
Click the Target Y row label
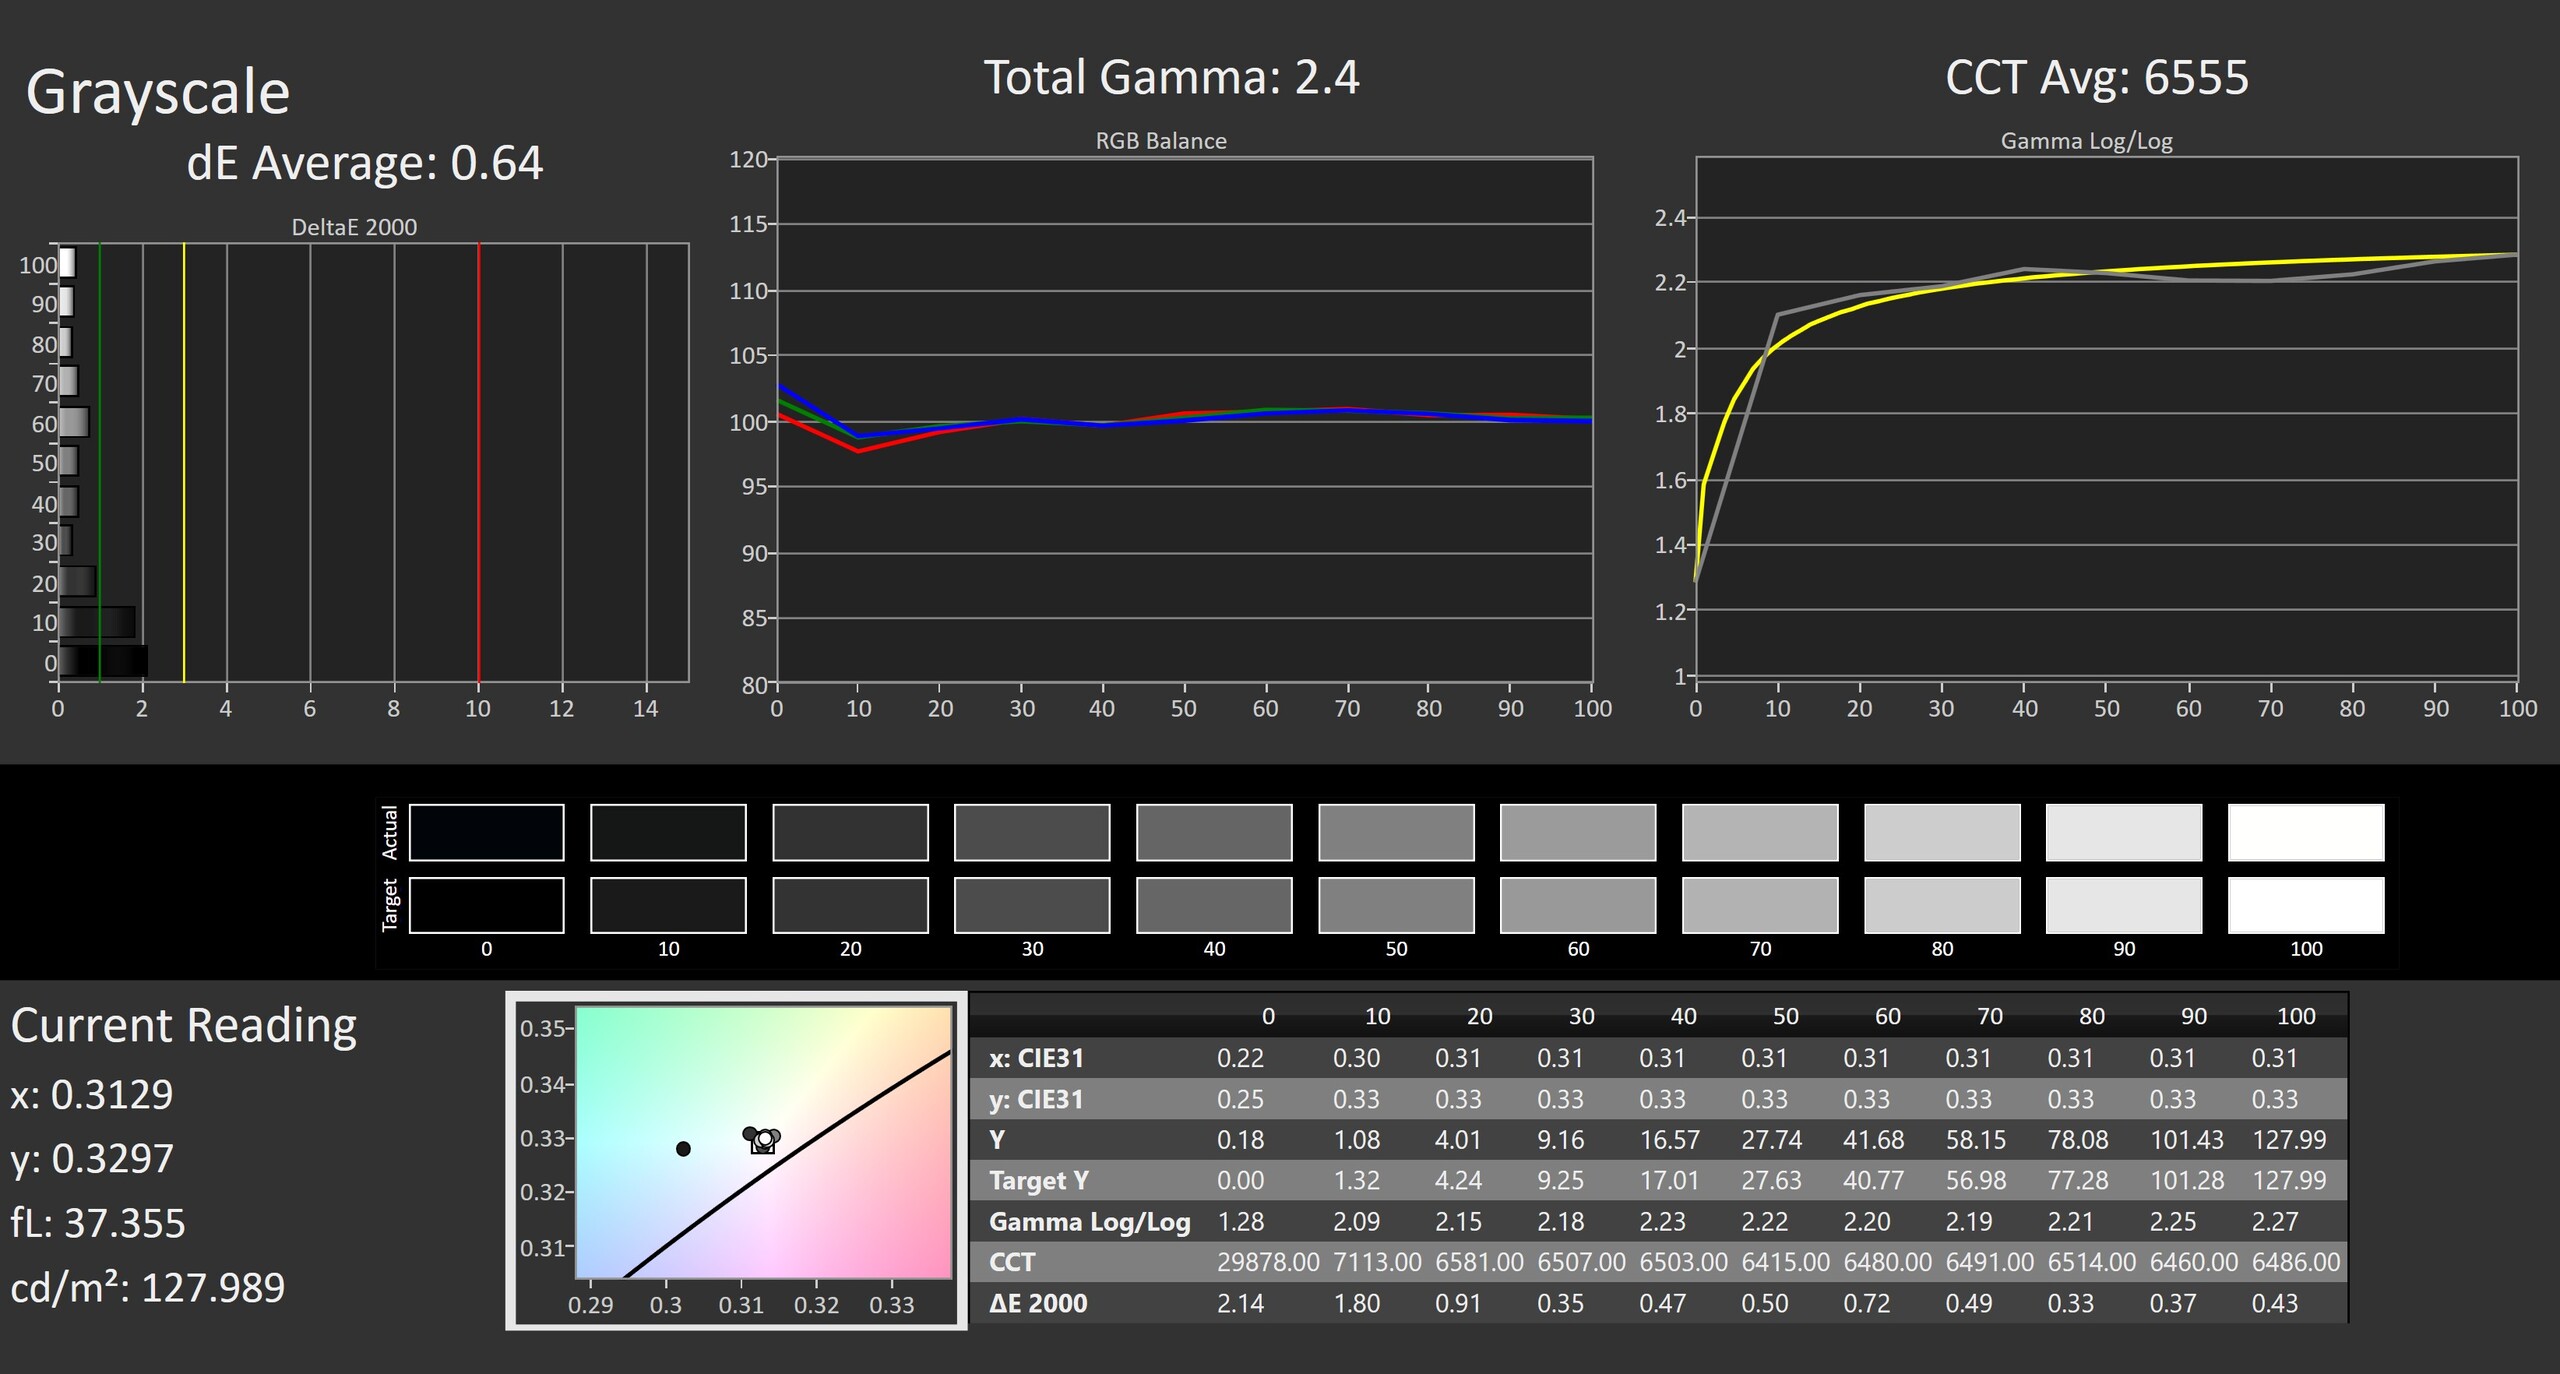tap(1038, 1181)
